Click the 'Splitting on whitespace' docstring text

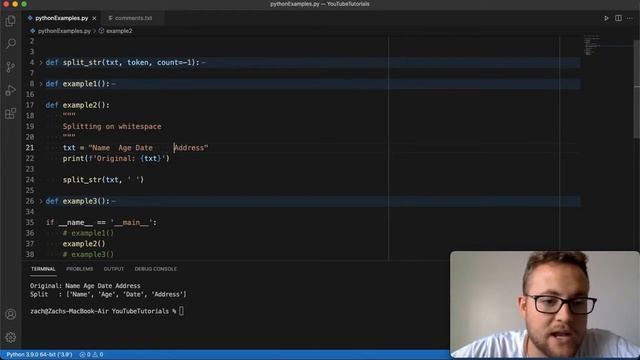112,127
